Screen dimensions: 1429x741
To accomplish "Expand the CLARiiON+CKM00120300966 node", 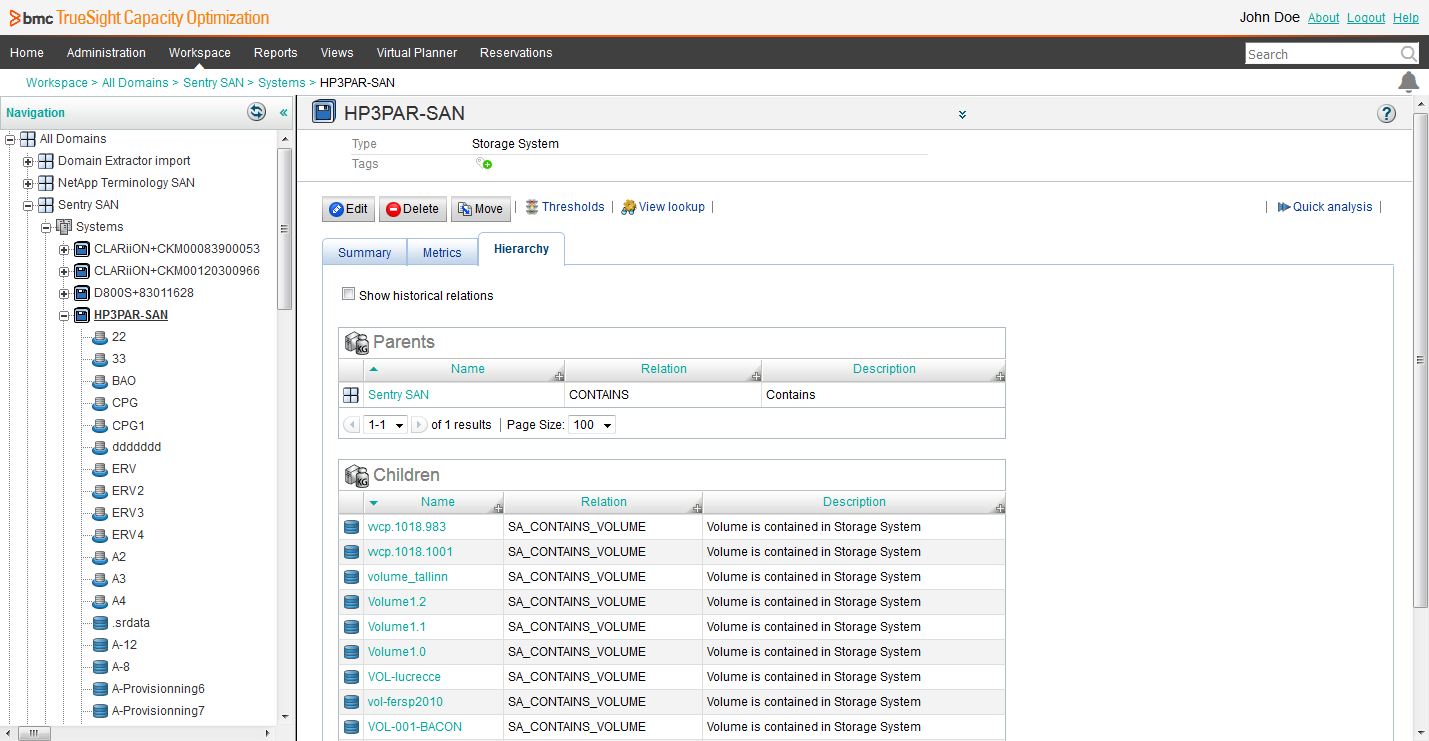I will (x=64, y=271).
